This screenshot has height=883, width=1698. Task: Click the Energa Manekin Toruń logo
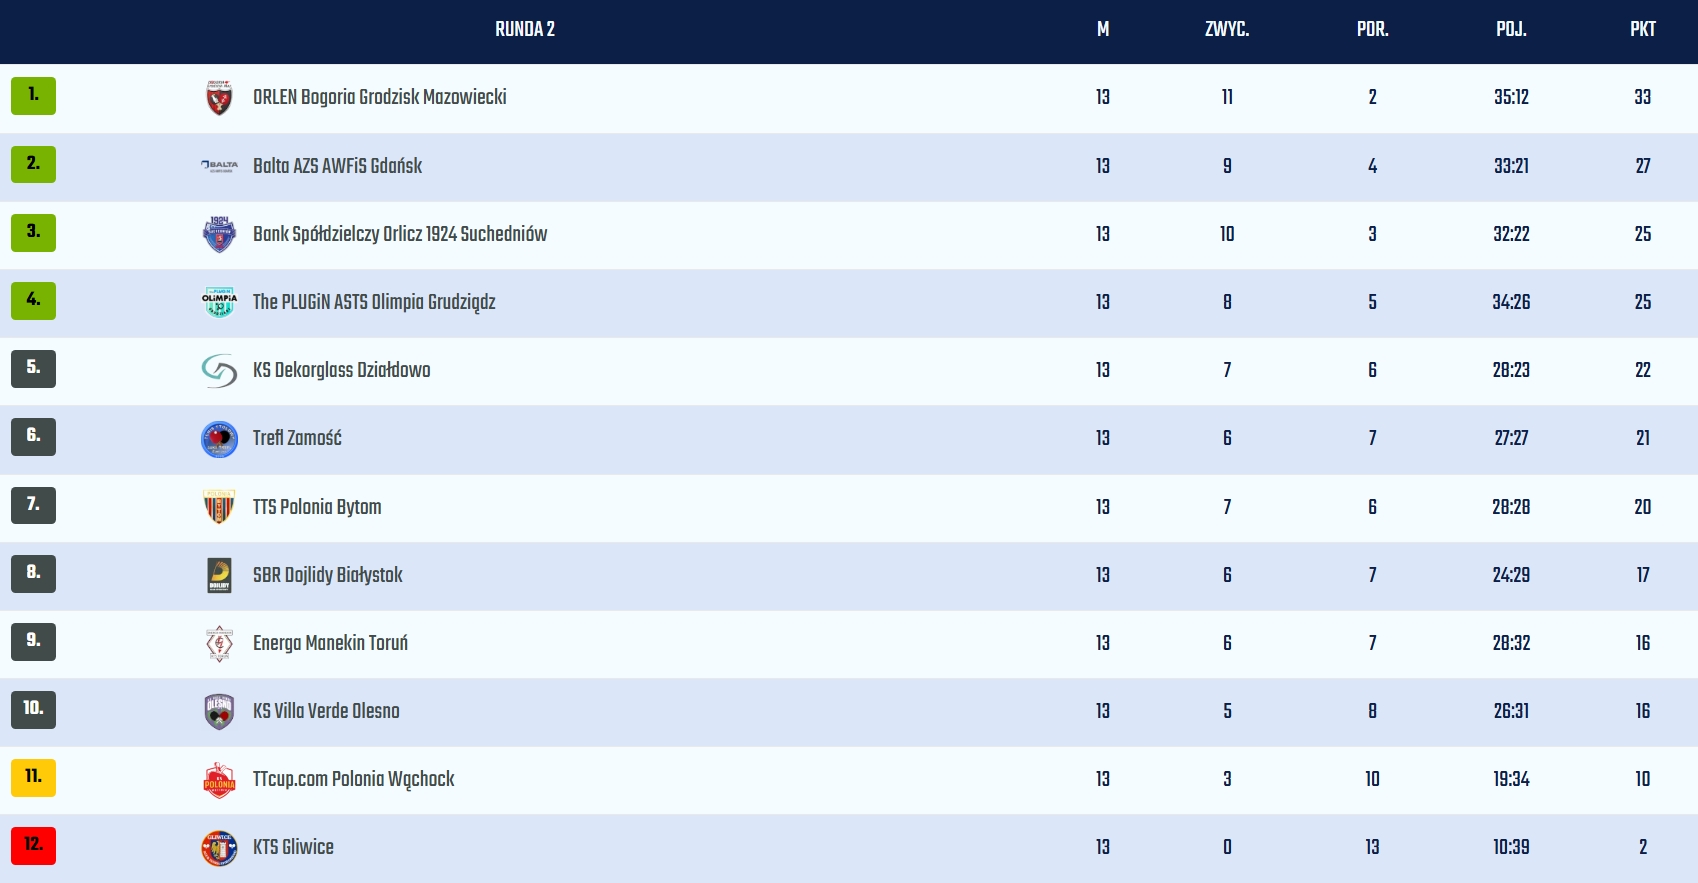click(219, 643)
